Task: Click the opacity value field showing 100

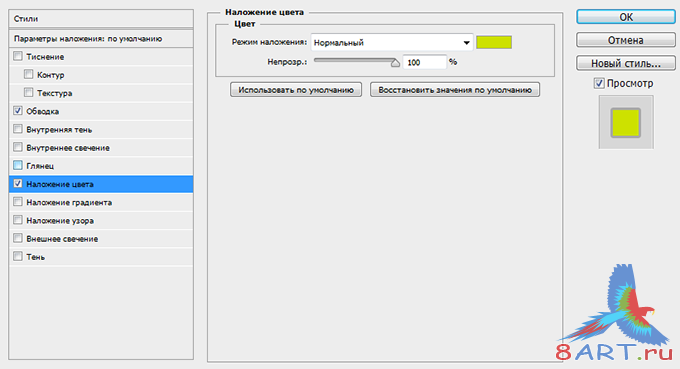Action: (424, 62)
